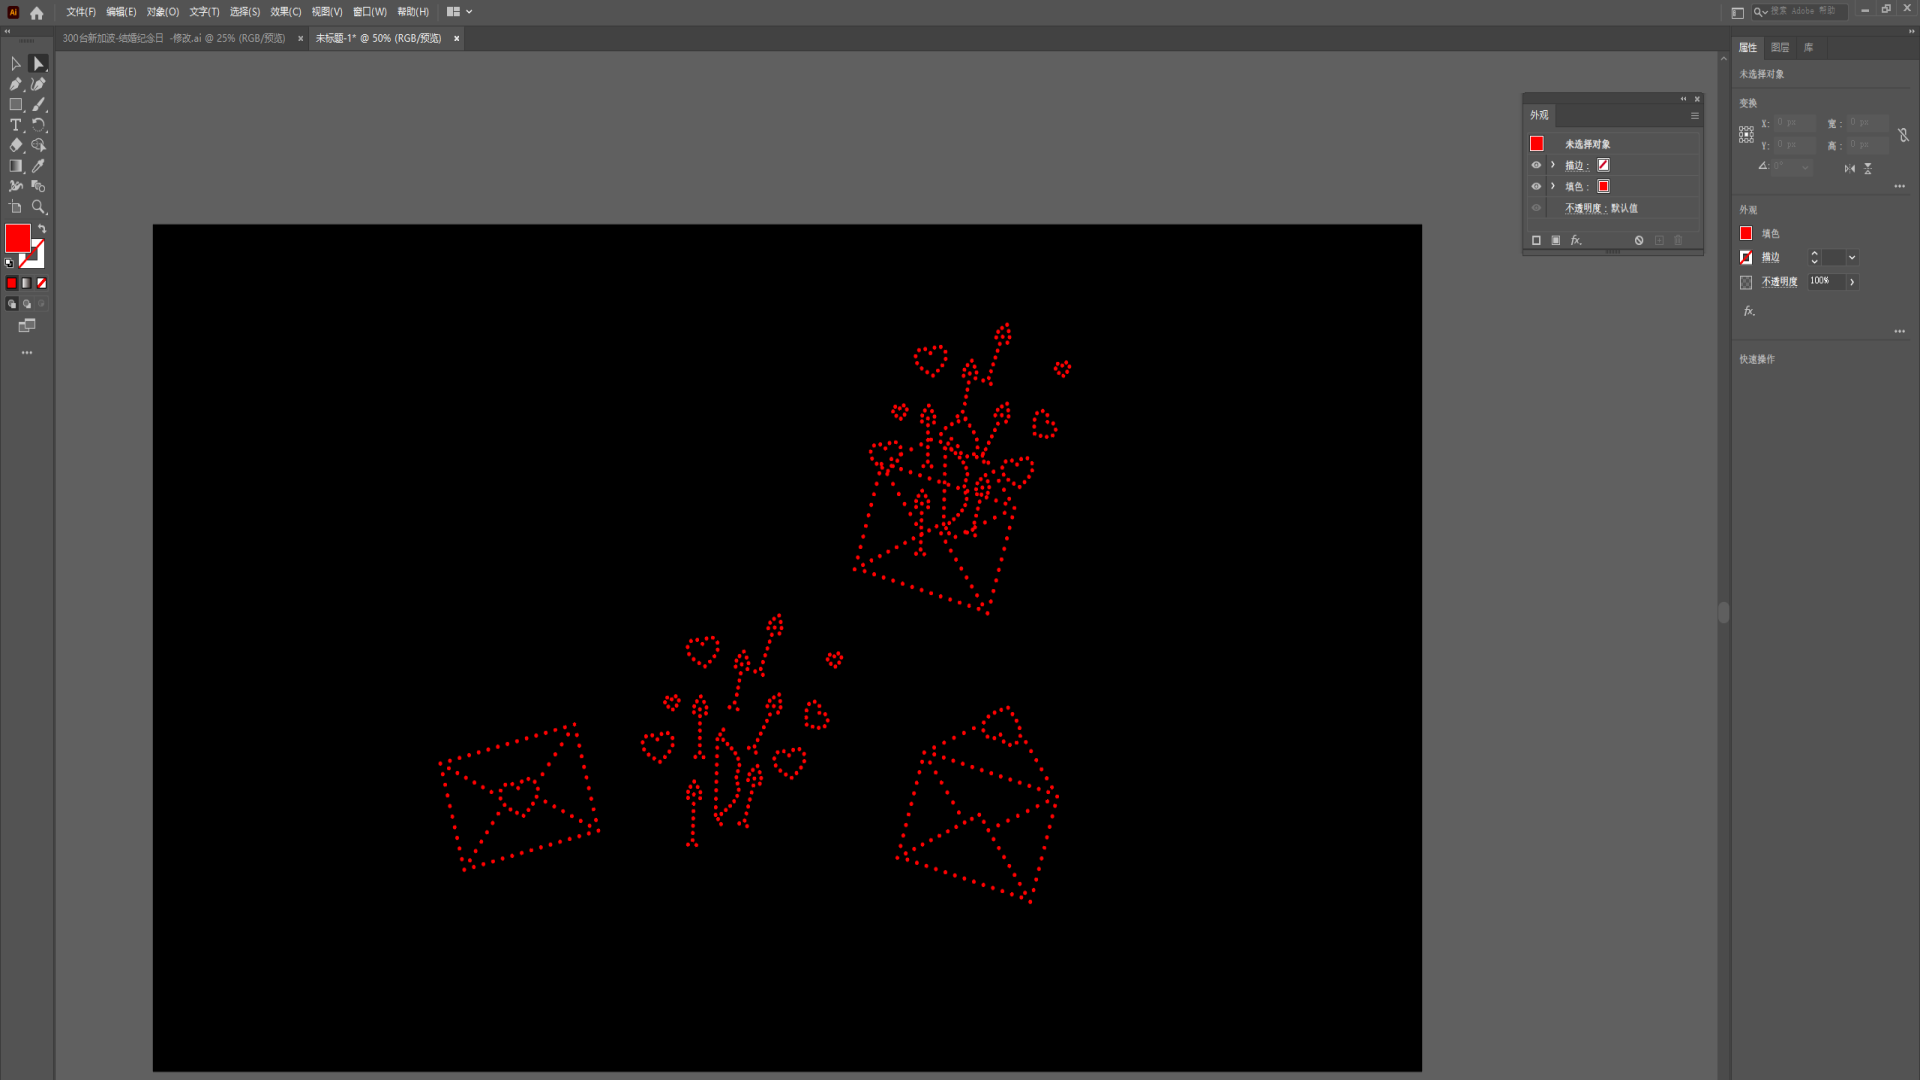The image size is (1920, 1080).
Task: Expand the 描边 row in Appearance panel
Action: (1553, 165)
